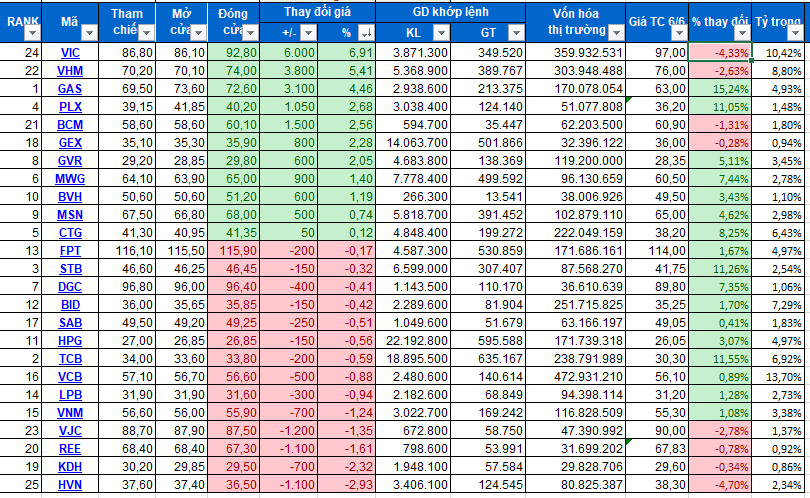The width and height of the screenshot is (810, 498).
Task: Open the VIC stock link
Action: [x=70, y=53]
